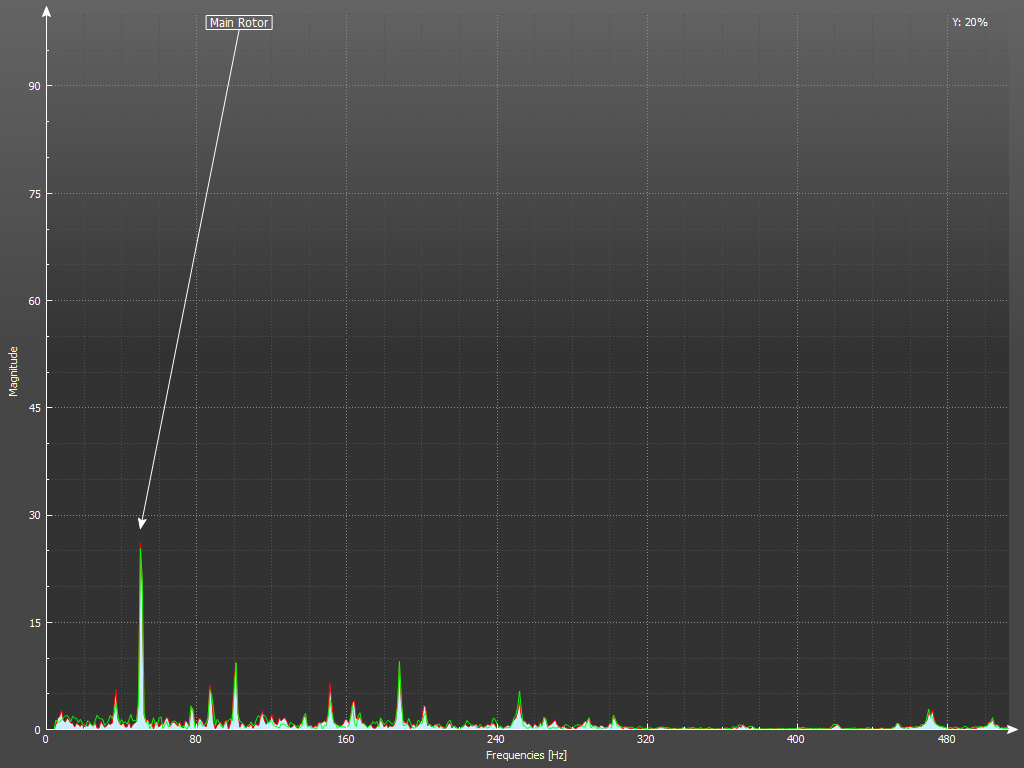Select the Frequencies [Hz] axis title
The width and height of the screenshot is (1024, 768).
pos(526,755)
